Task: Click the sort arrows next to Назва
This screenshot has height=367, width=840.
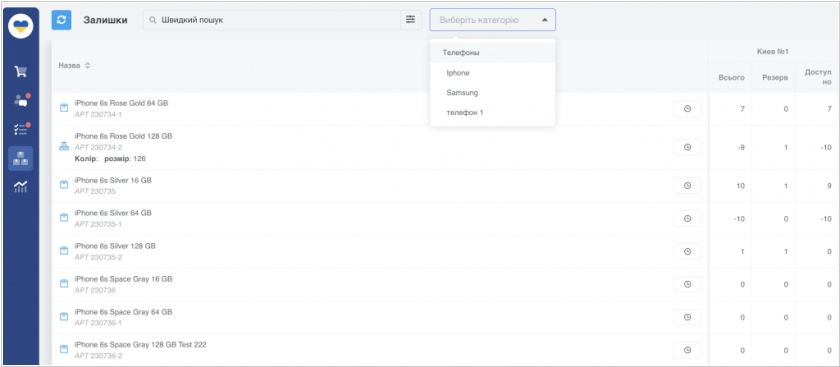Action: click(88, 65)
